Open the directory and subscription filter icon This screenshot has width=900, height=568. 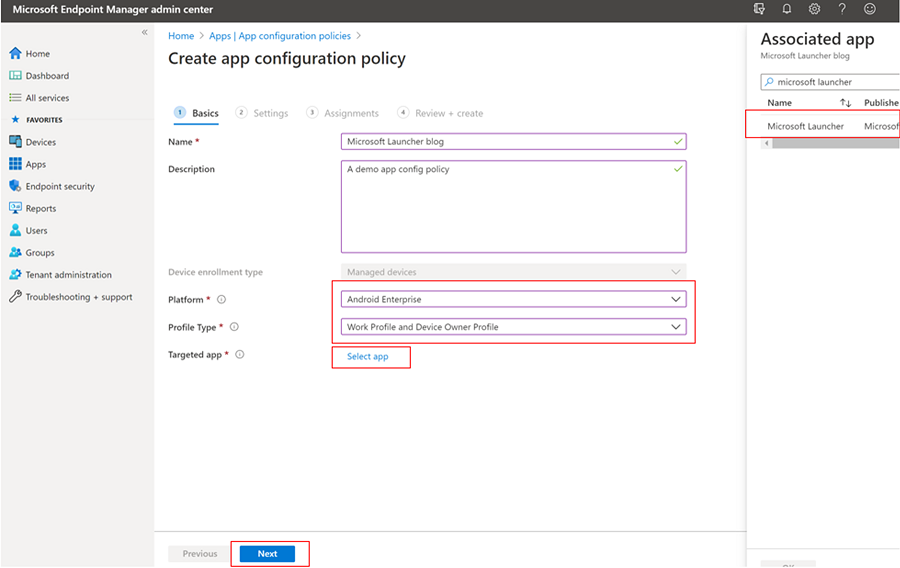(759, 9)
